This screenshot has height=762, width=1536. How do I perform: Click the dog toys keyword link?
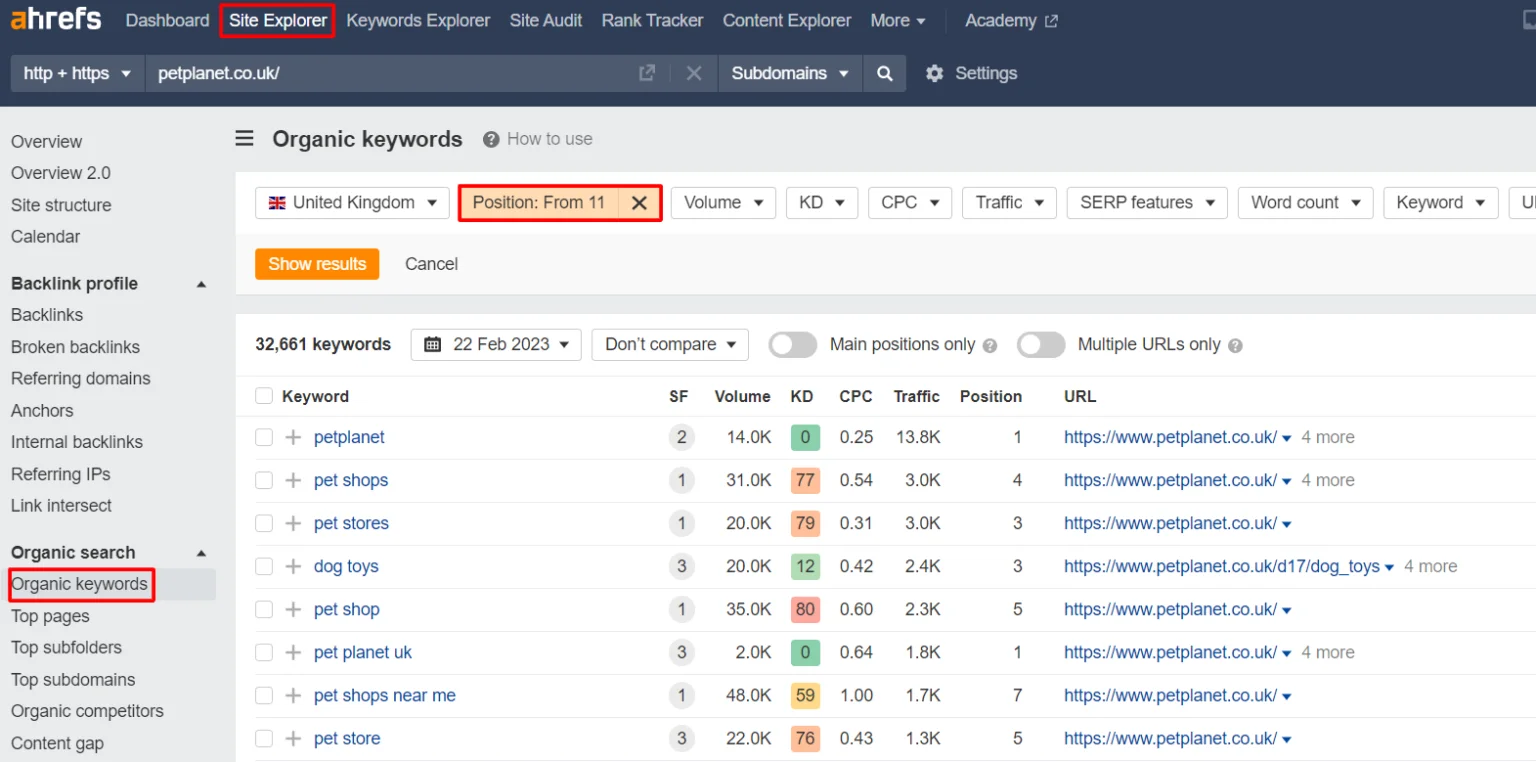346,566
